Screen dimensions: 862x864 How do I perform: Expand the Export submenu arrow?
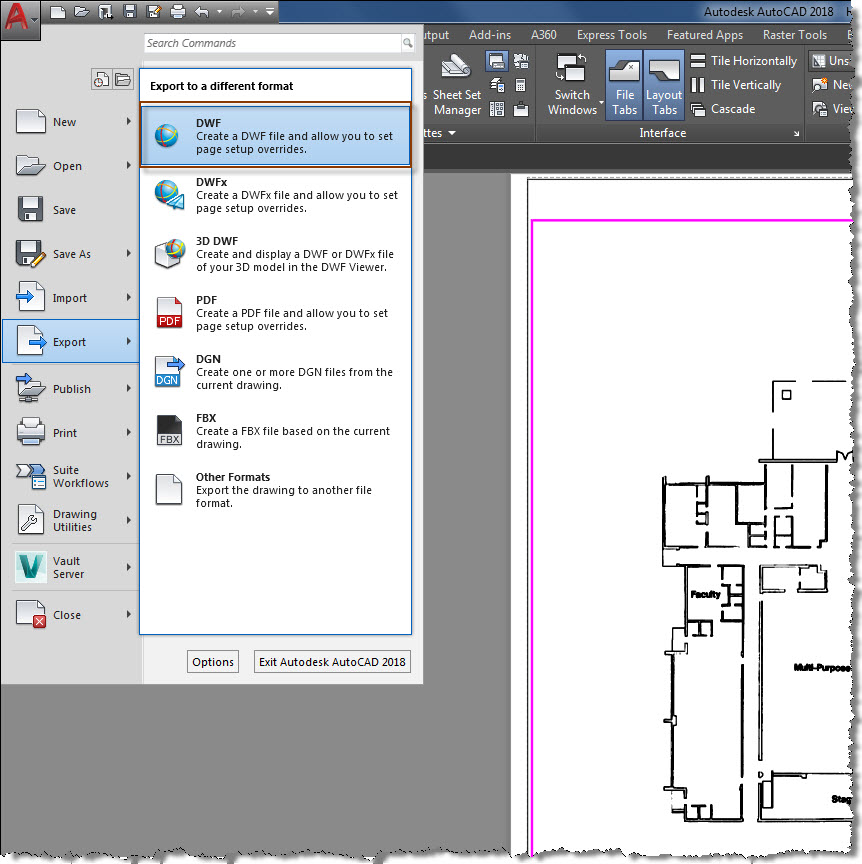click(128, 340)
